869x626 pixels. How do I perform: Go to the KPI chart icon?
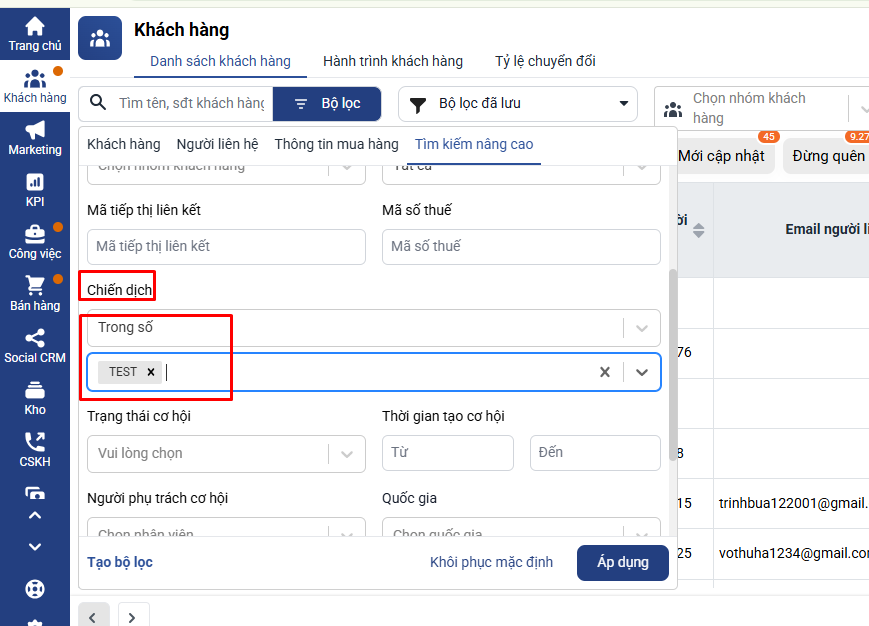coord(35,182)
